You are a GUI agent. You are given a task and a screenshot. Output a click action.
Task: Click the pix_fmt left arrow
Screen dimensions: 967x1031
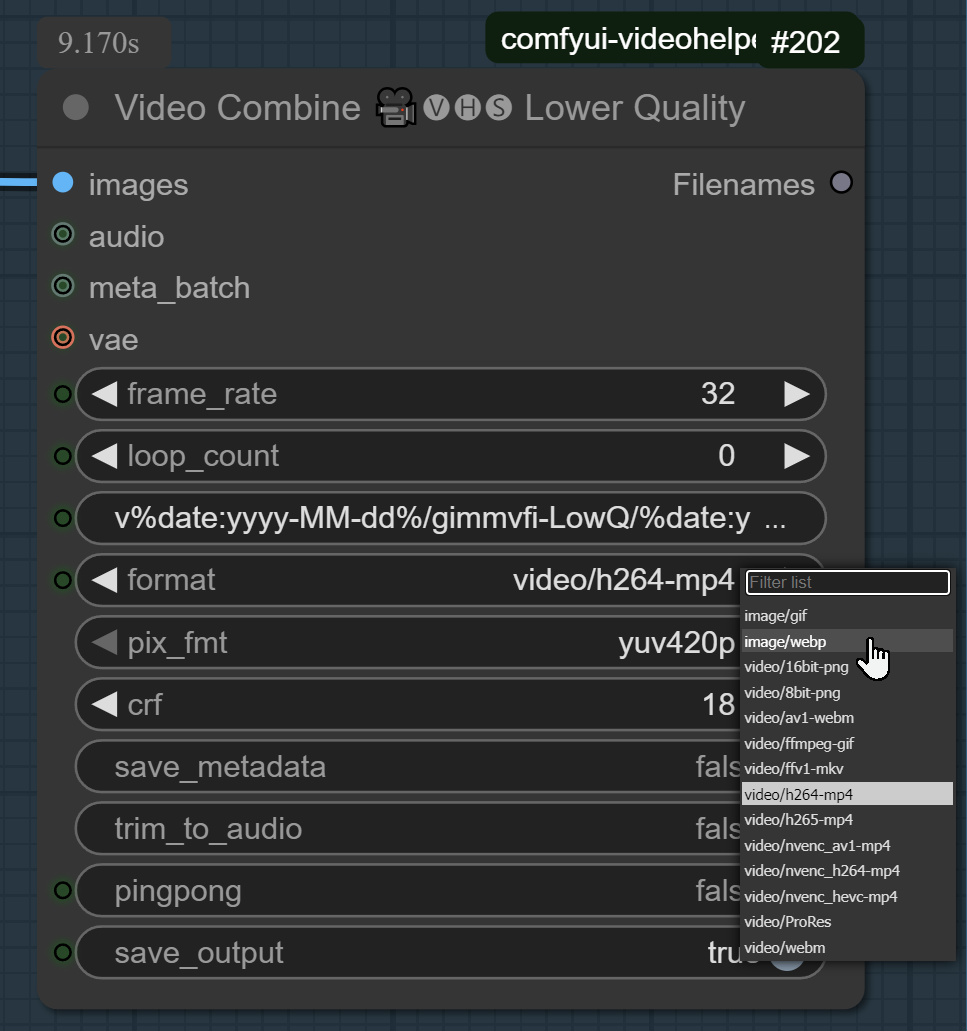[105, 642]
